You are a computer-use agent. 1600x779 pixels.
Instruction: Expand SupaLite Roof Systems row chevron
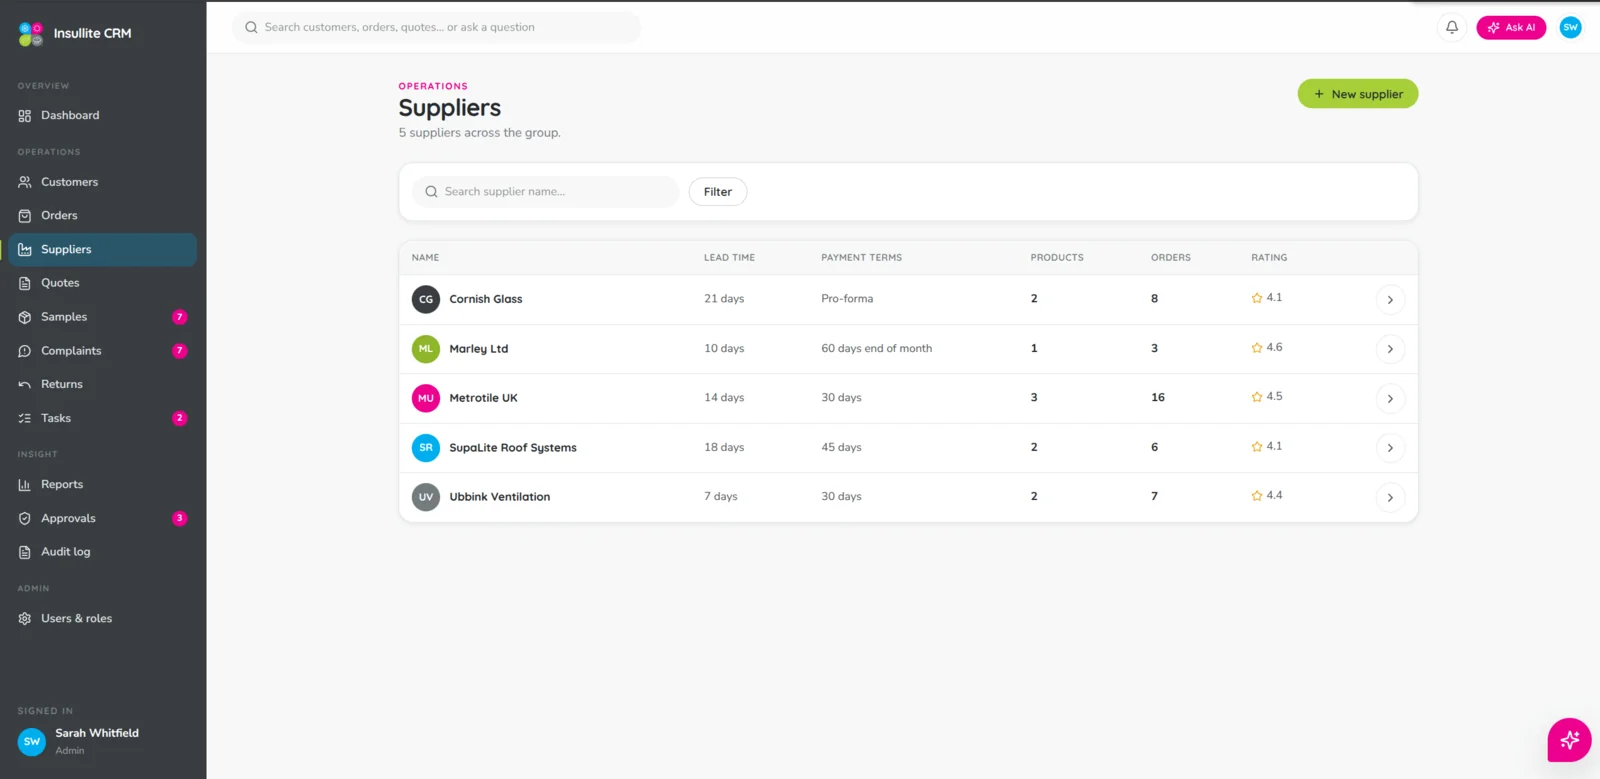(1390, 448)
